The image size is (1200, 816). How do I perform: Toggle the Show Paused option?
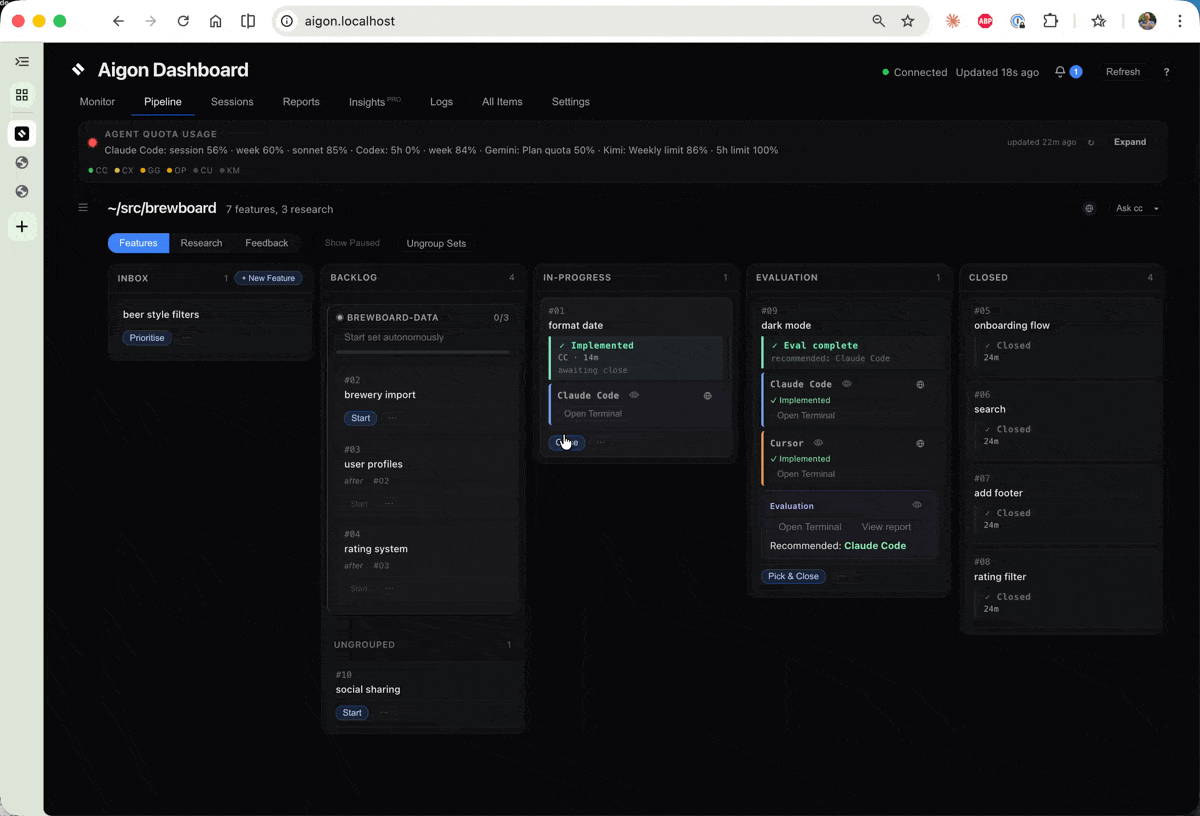point(352,243)
